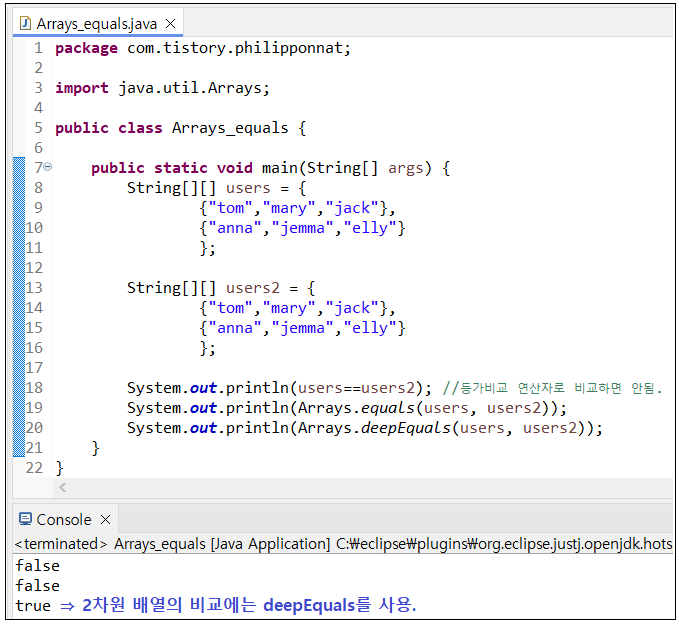This screenshot has height=624, width=679.
Task: Click the first 'false' console output
Action: (x=37, y=566)
